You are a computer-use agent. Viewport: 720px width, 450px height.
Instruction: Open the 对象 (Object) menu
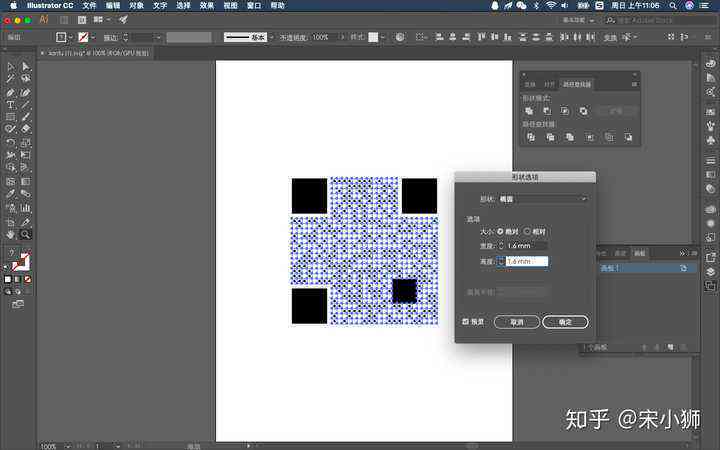point(136,6)
